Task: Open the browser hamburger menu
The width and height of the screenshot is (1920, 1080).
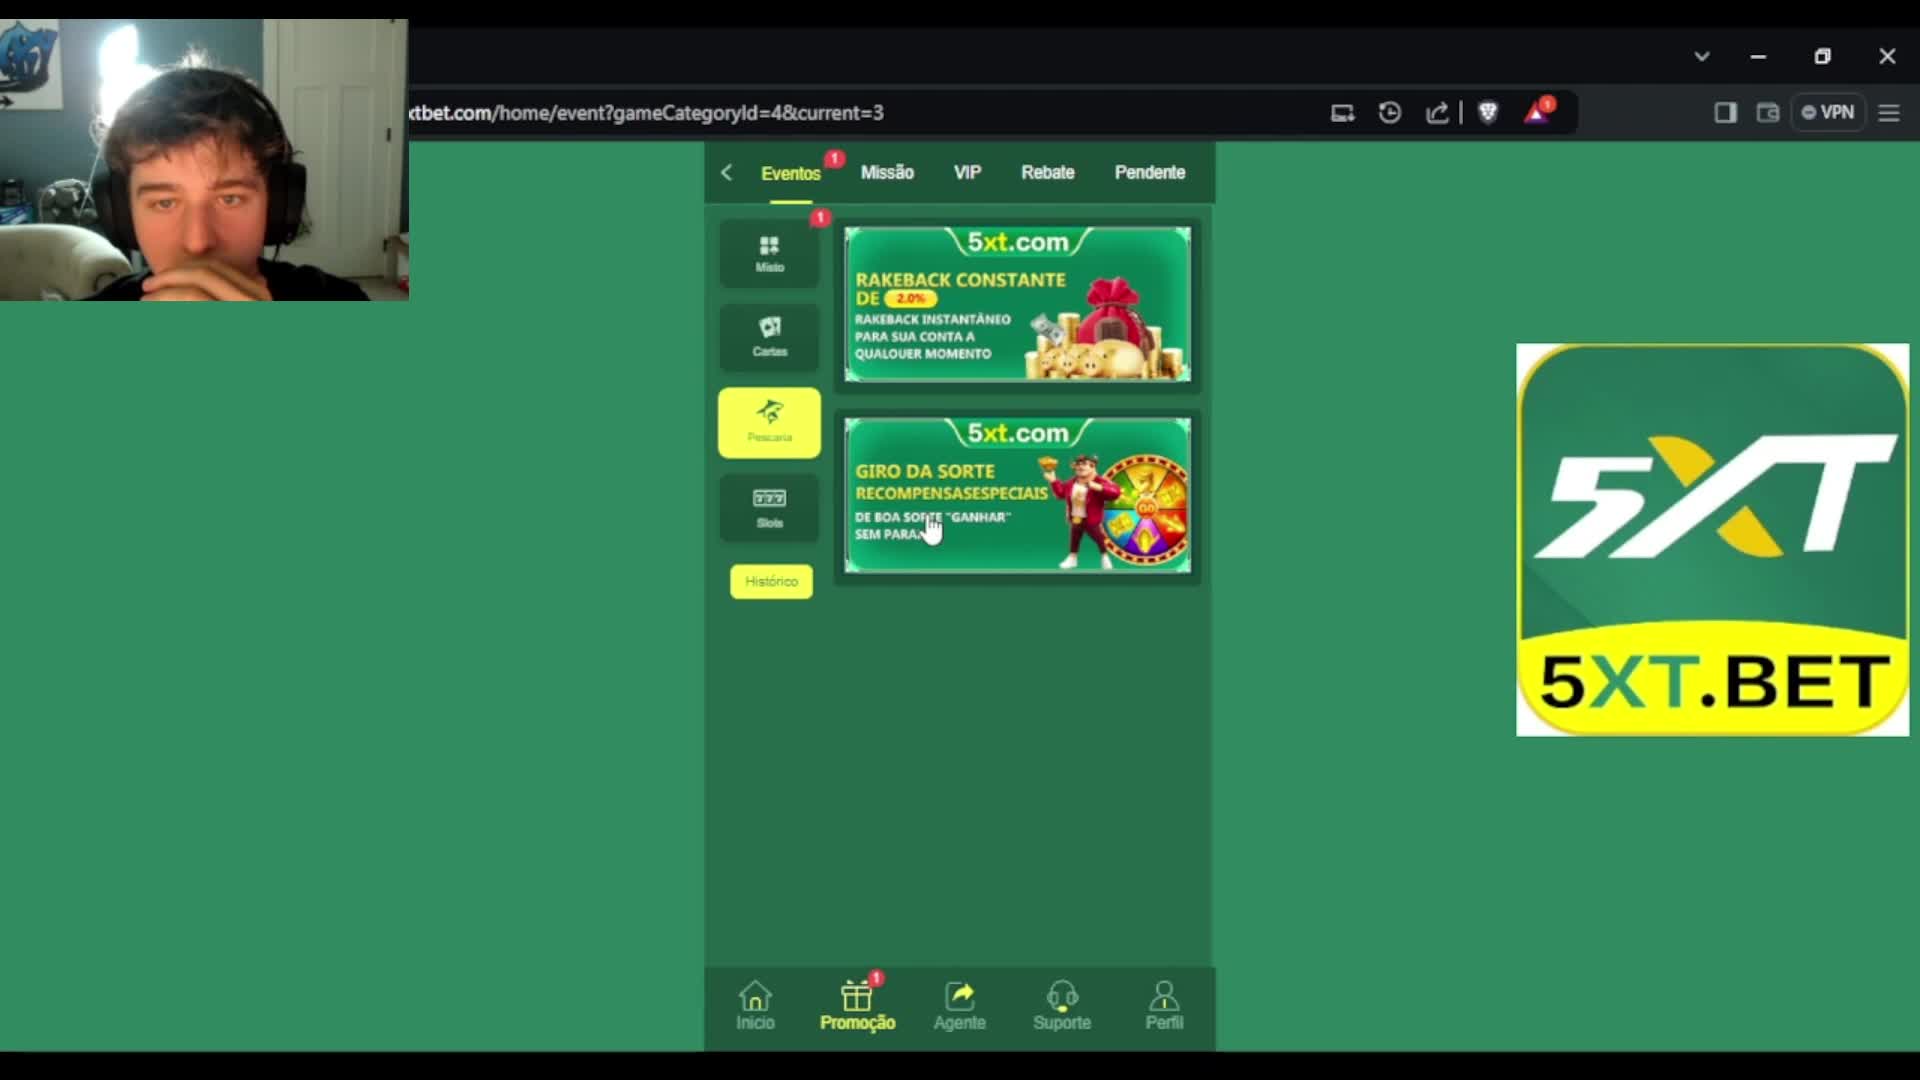Action: click(x=1889, y=113)
